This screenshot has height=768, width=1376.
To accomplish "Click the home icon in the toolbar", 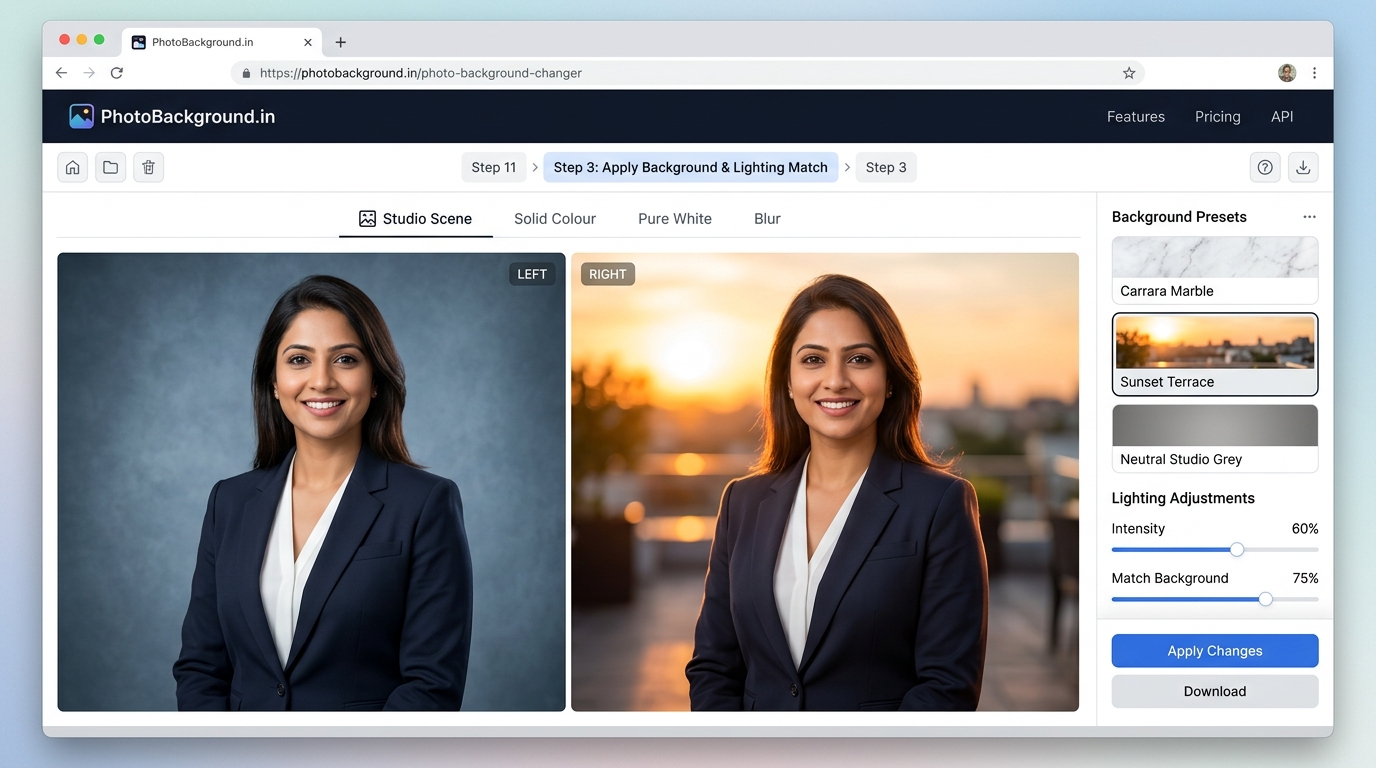I will tap(72, 167).
